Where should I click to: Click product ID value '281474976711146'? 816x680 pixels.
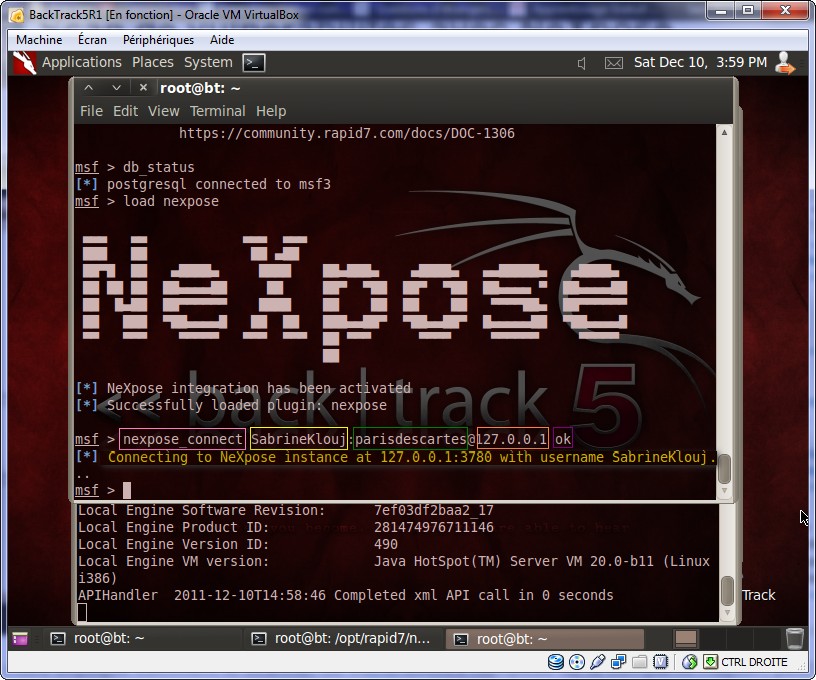[434, 528]
